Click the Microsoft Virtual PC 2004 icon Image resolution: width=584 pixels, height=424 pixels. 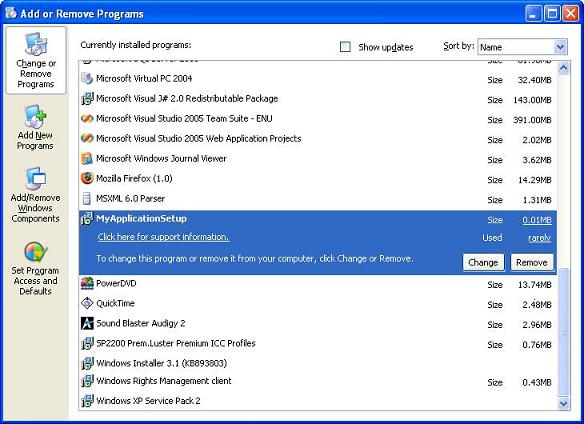click(87, 78)
